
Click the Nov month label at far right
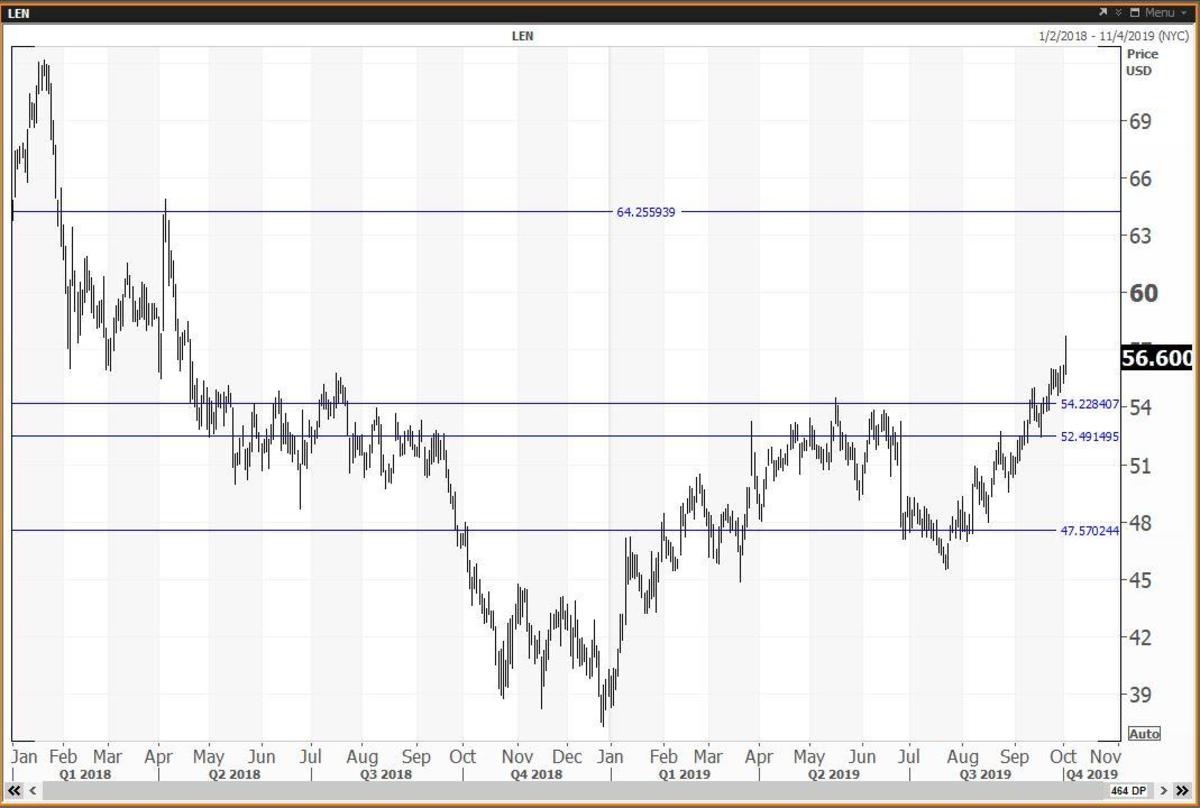click(x=1104, y=756)
